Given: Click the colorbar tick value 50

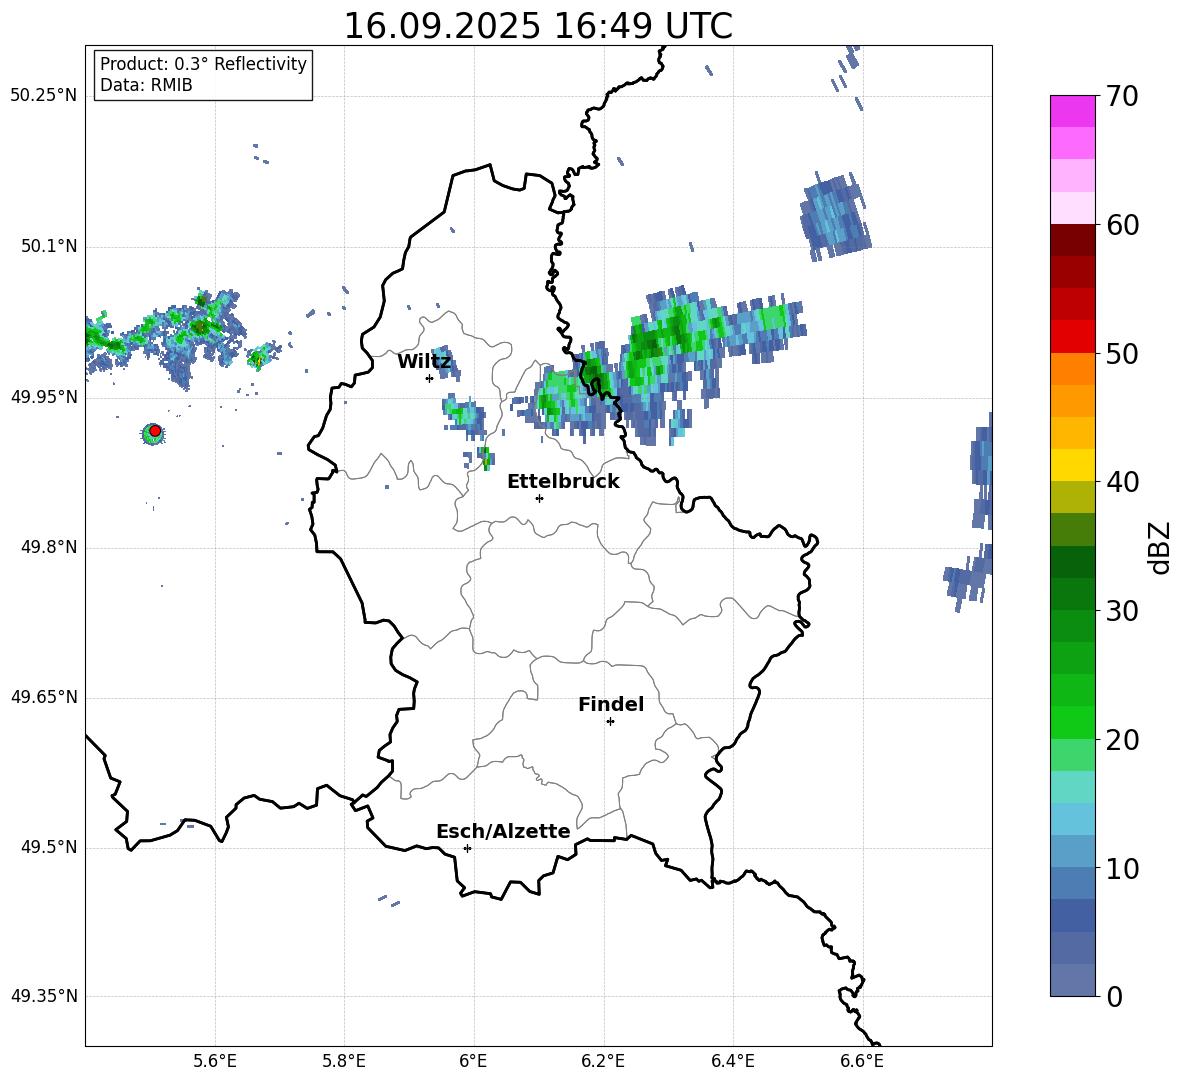Looking at the screenshot, I should (1122, 353).
